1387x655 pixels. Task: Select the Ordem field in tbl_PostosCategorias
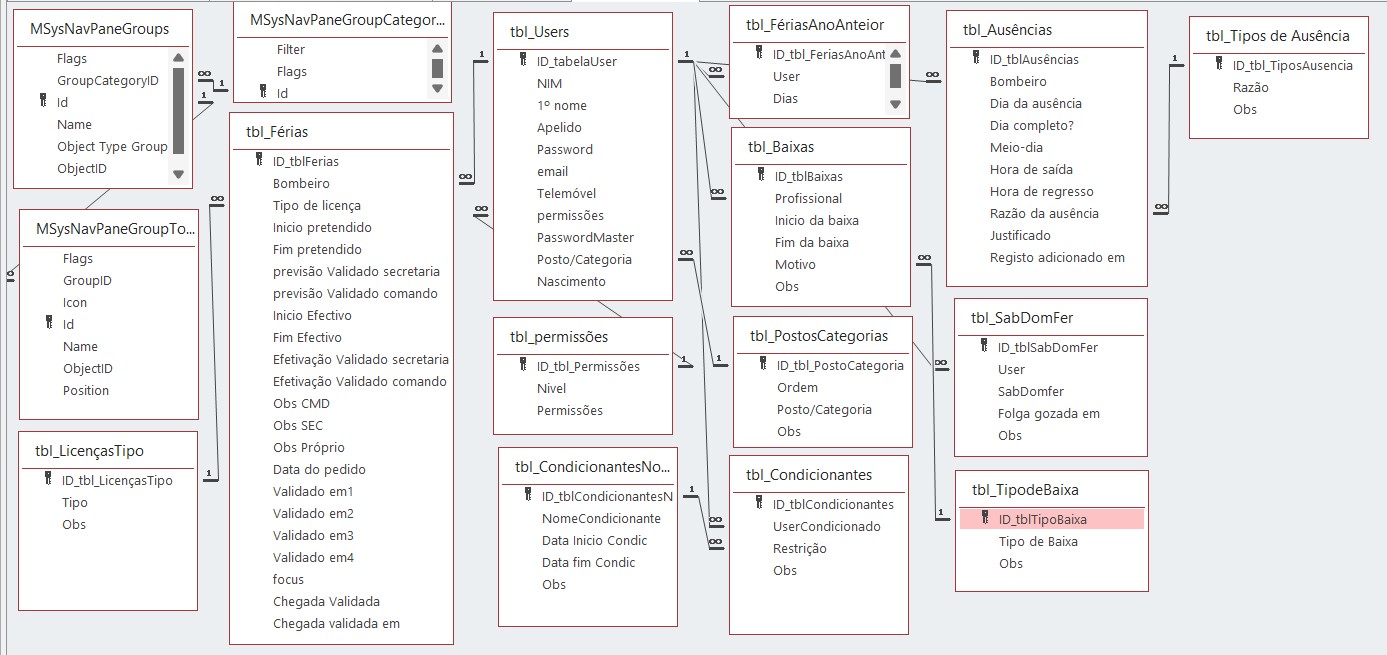pos(797,387)
